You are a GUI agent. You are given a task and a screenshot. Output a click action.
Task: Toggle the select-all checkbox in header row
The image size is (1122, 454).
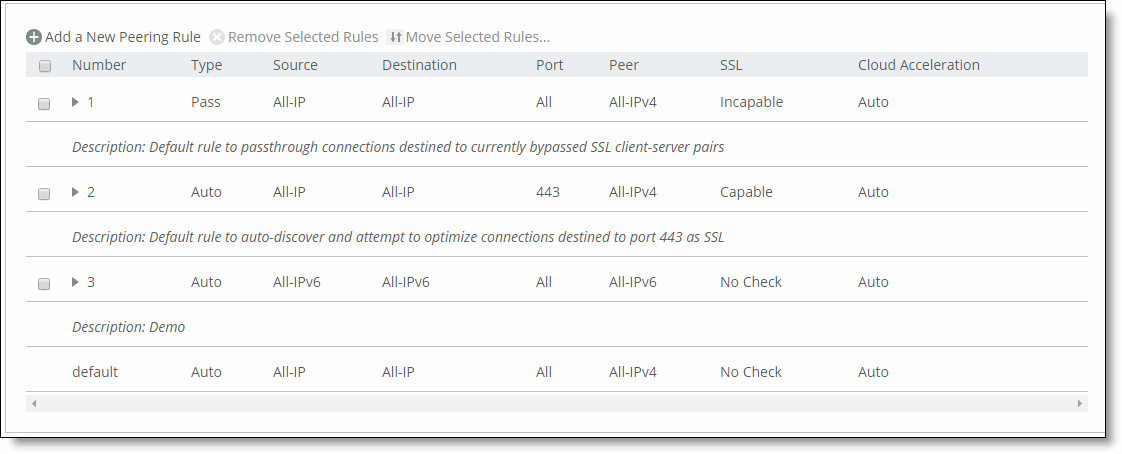(45, 67)
